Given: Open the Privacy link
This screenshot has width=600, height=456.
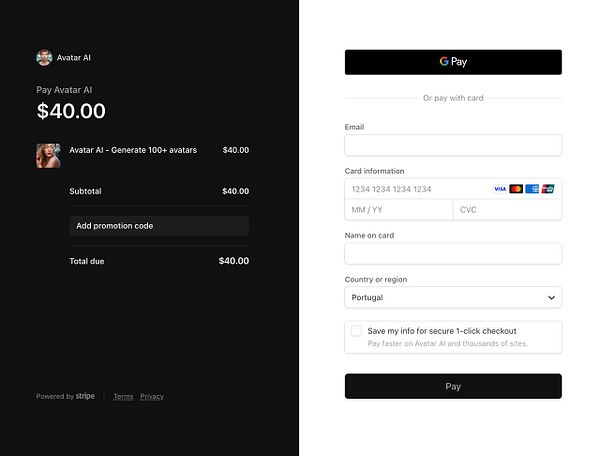Looking at the screenshot, I should click(152, 397).
